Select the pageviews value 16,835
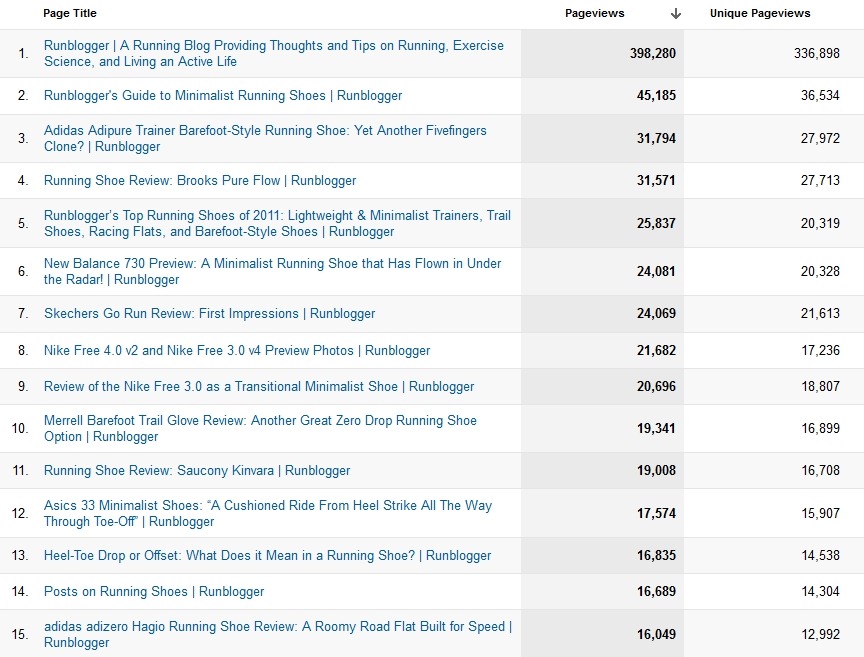This screenshot has height=657, width=864. click(x=656, y=555)
